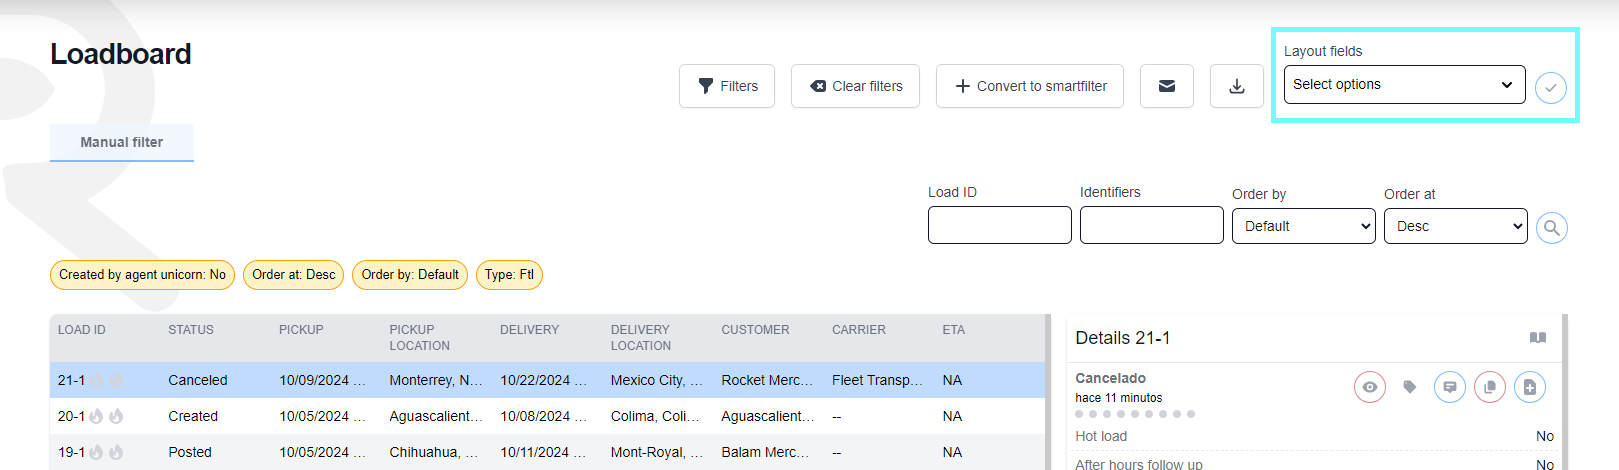
Task: Click the tag icon in Details panel
Action: 1410,387
